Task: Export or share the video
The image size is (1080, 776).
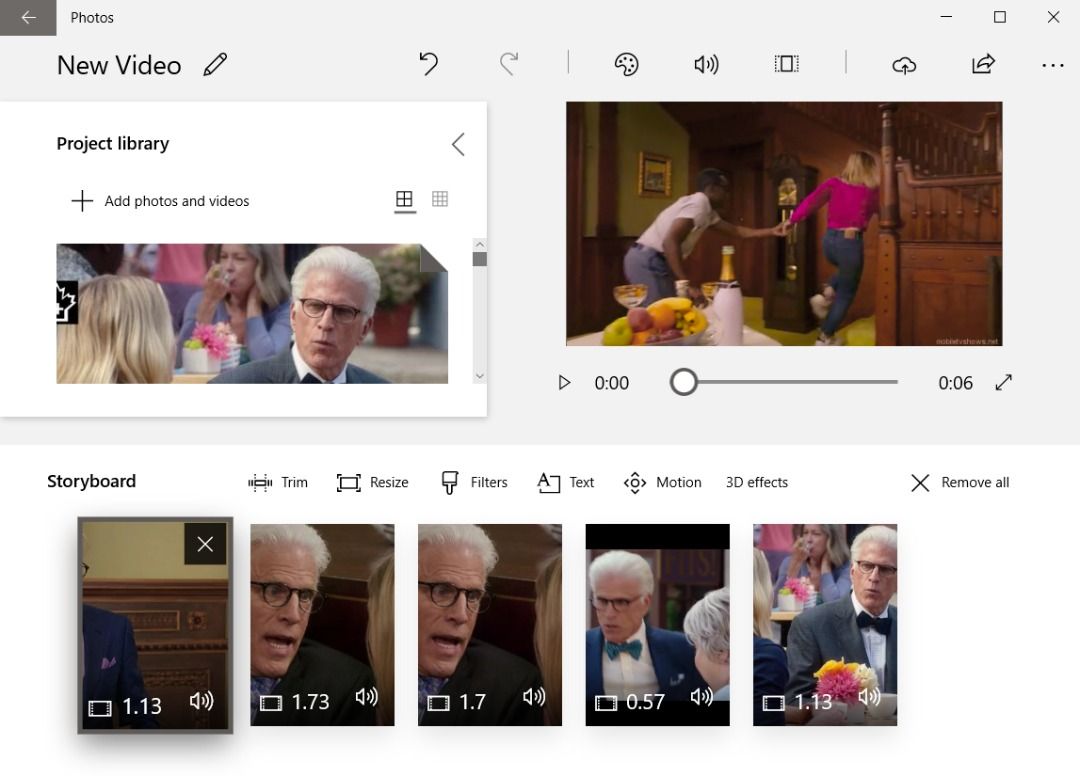Action: tap(983, 64)
